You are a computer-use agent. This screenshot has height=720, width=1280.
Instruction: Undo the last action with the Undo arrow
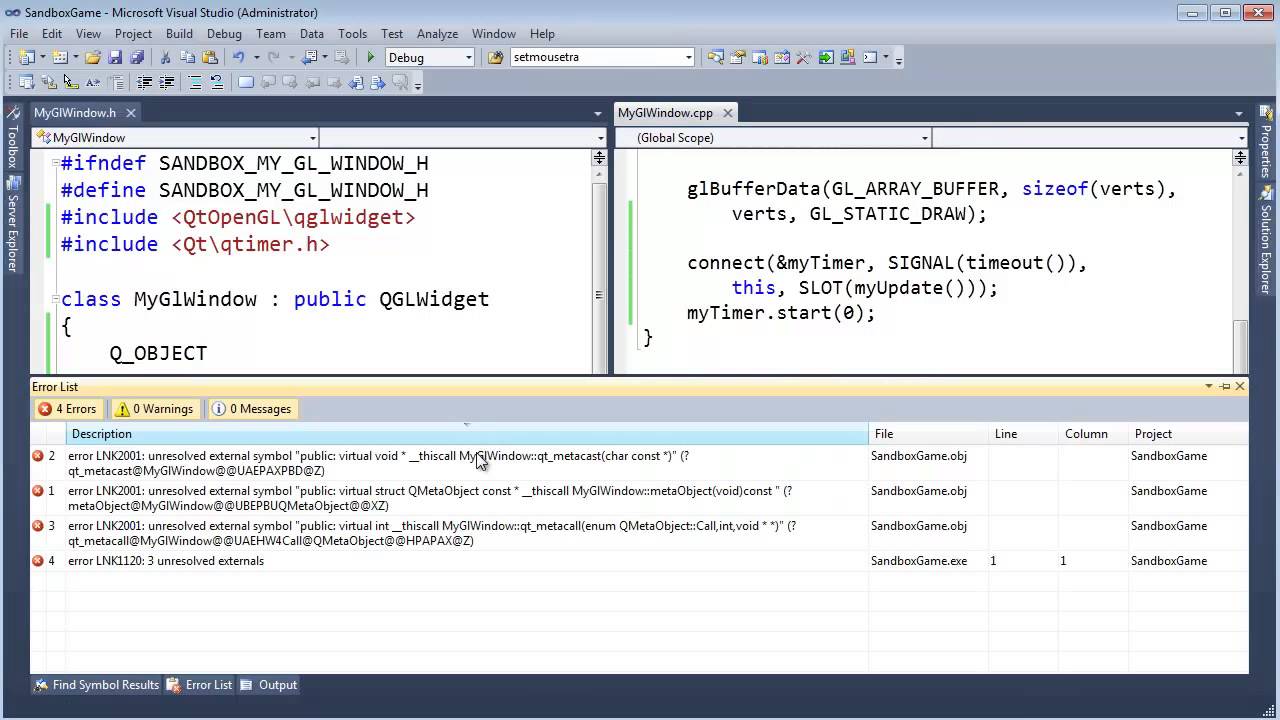tap(239, 57)
